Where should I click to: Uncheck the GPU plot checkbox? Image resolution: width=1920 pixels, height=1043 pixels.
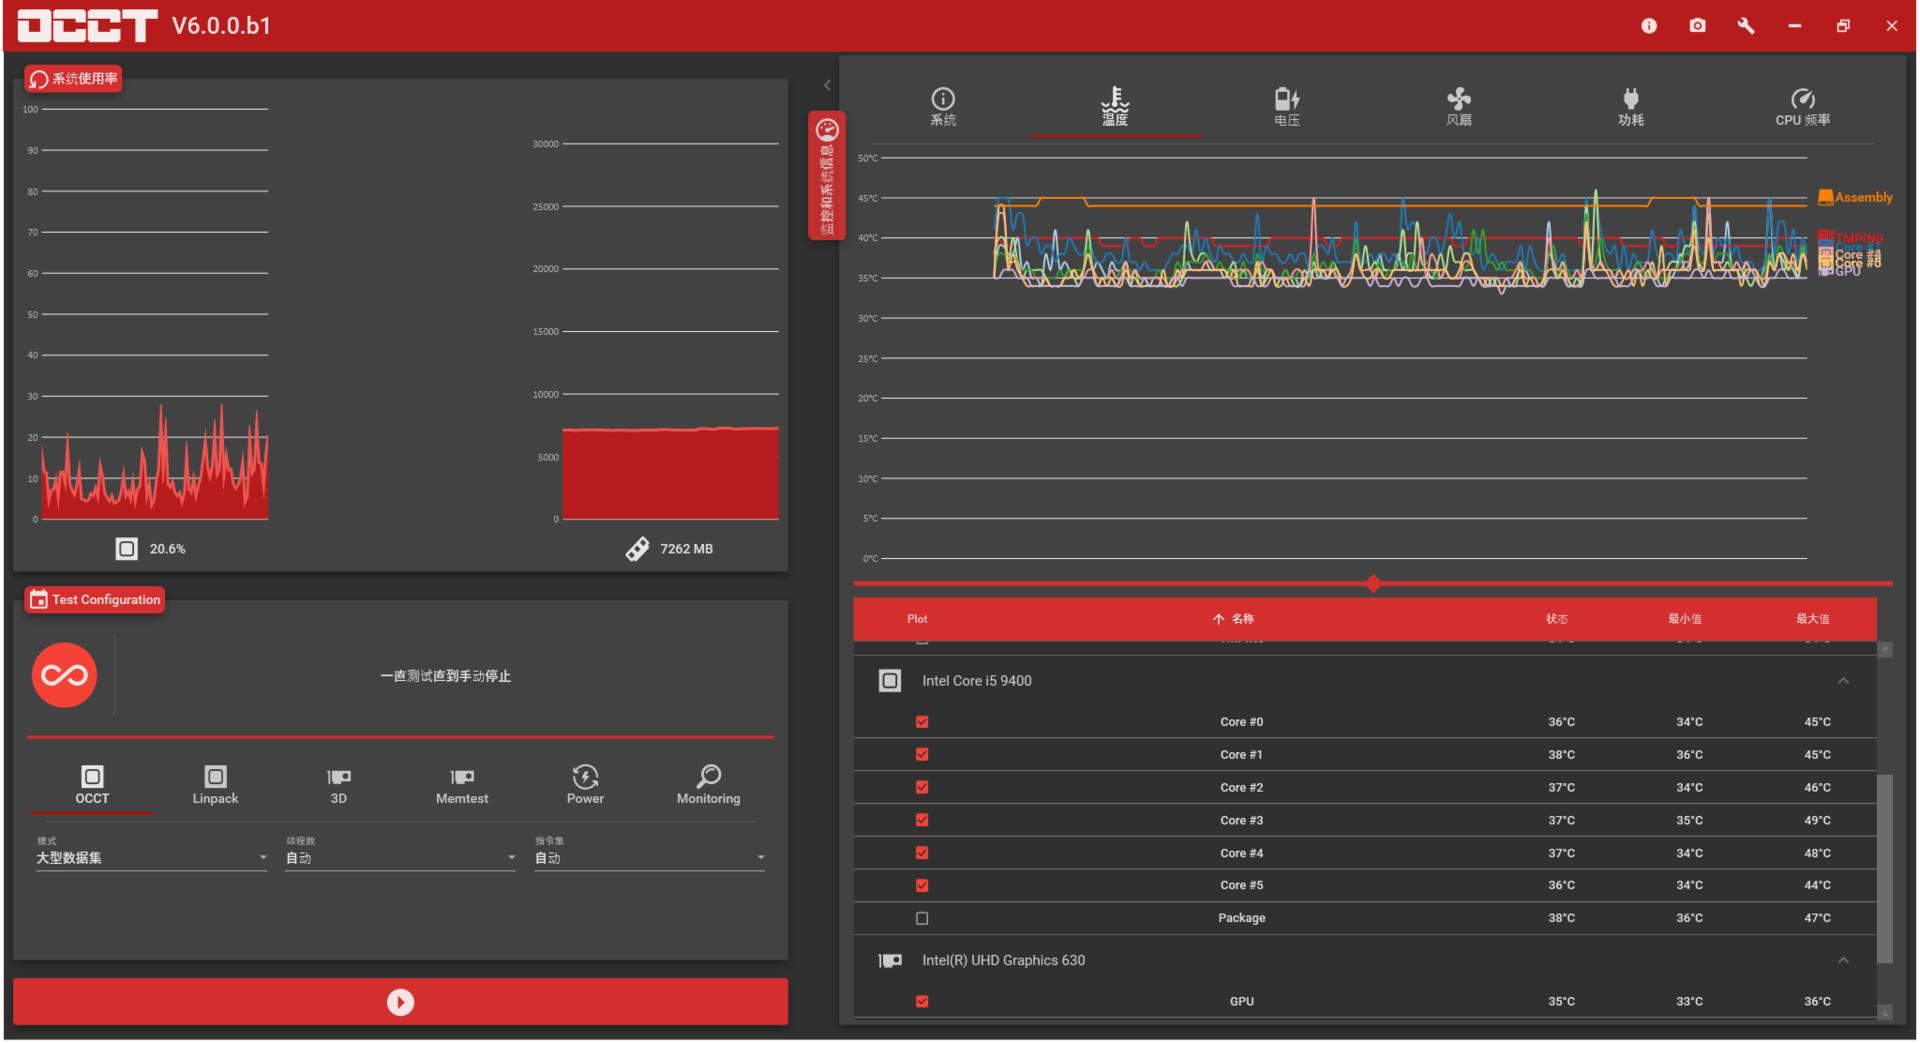pyautogui.click(x=922, y=1001)
